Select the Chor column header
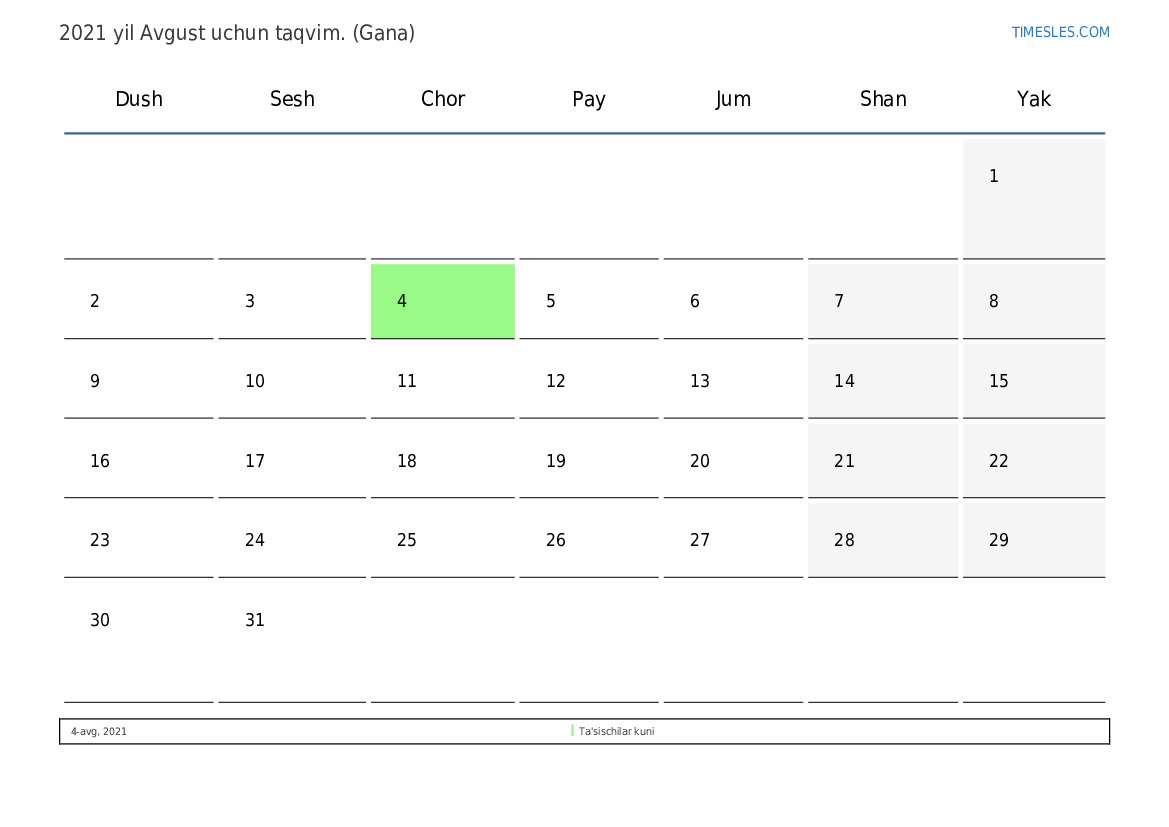Viewport: 1169px width, 827px height. [x=442, y=99]
